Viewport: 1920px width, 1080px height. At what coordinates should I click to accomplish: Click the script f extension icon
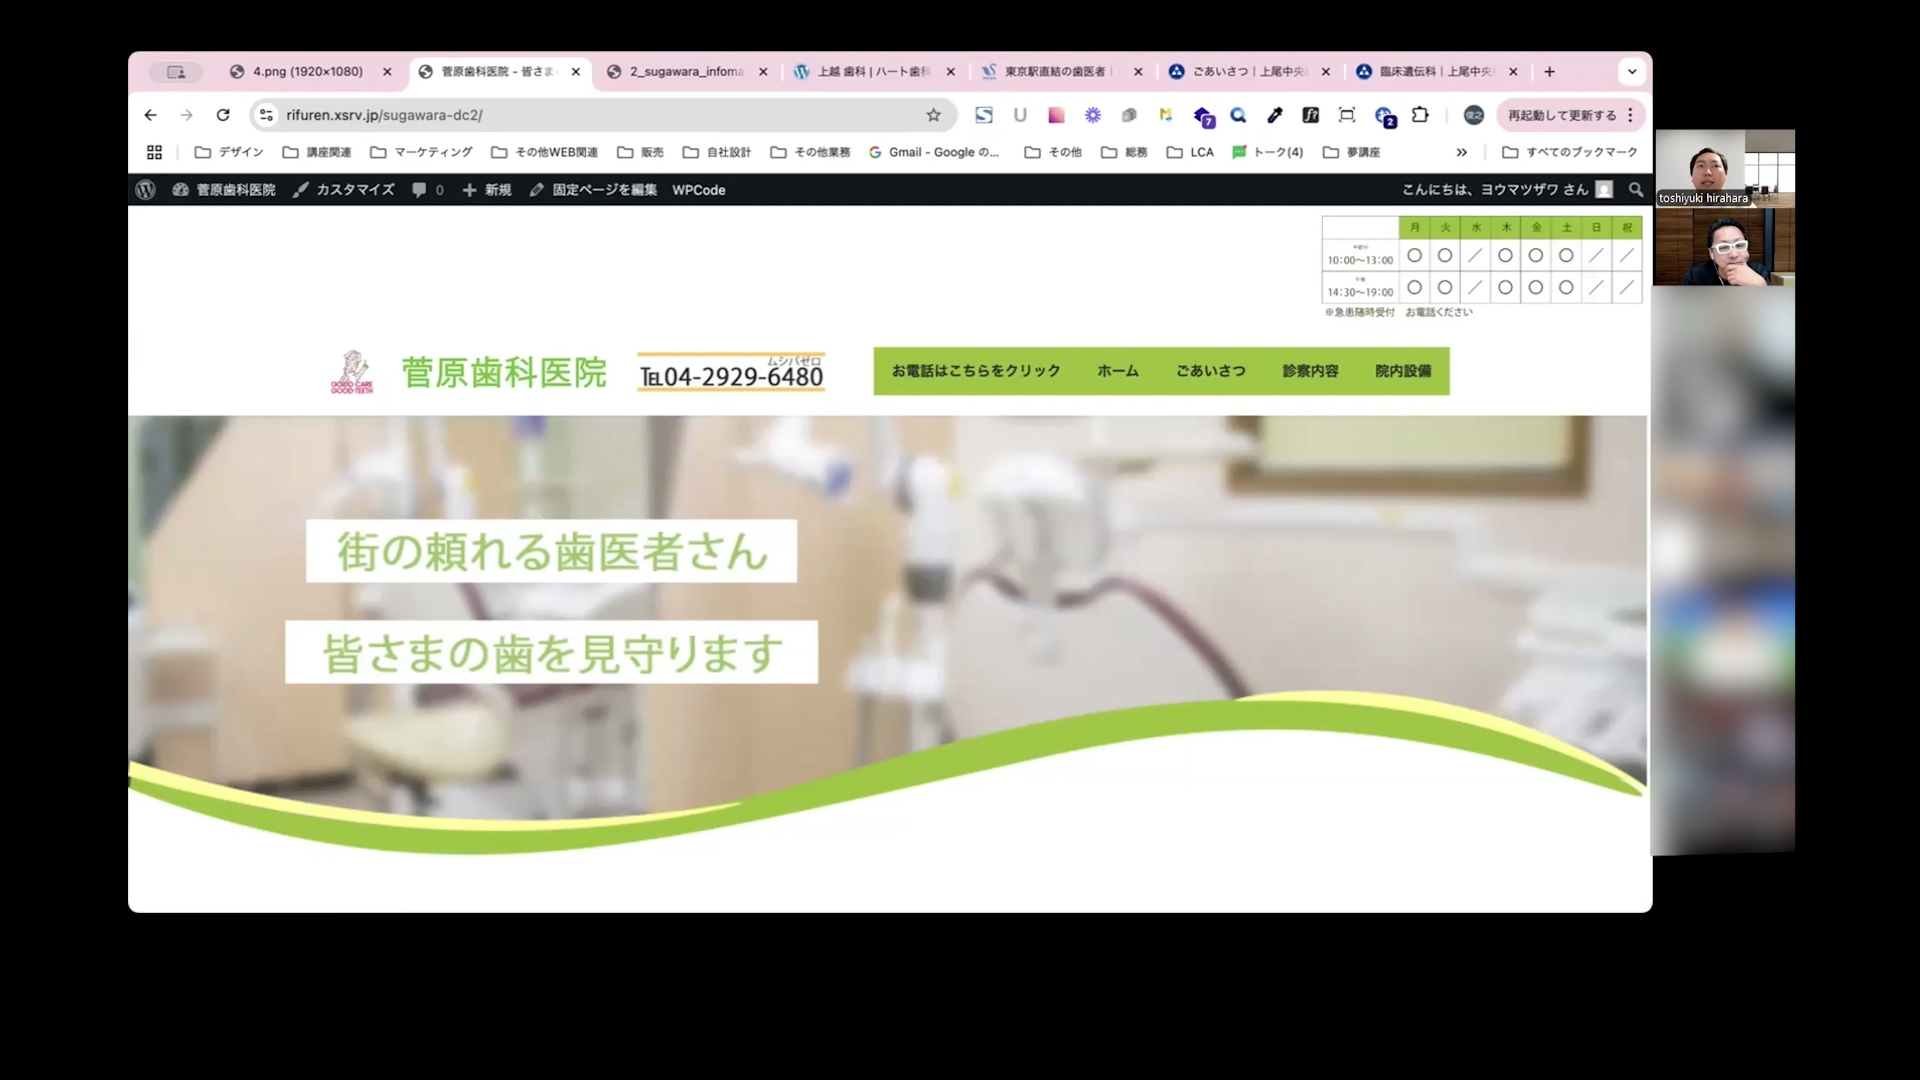click(x=1311, y=115)
